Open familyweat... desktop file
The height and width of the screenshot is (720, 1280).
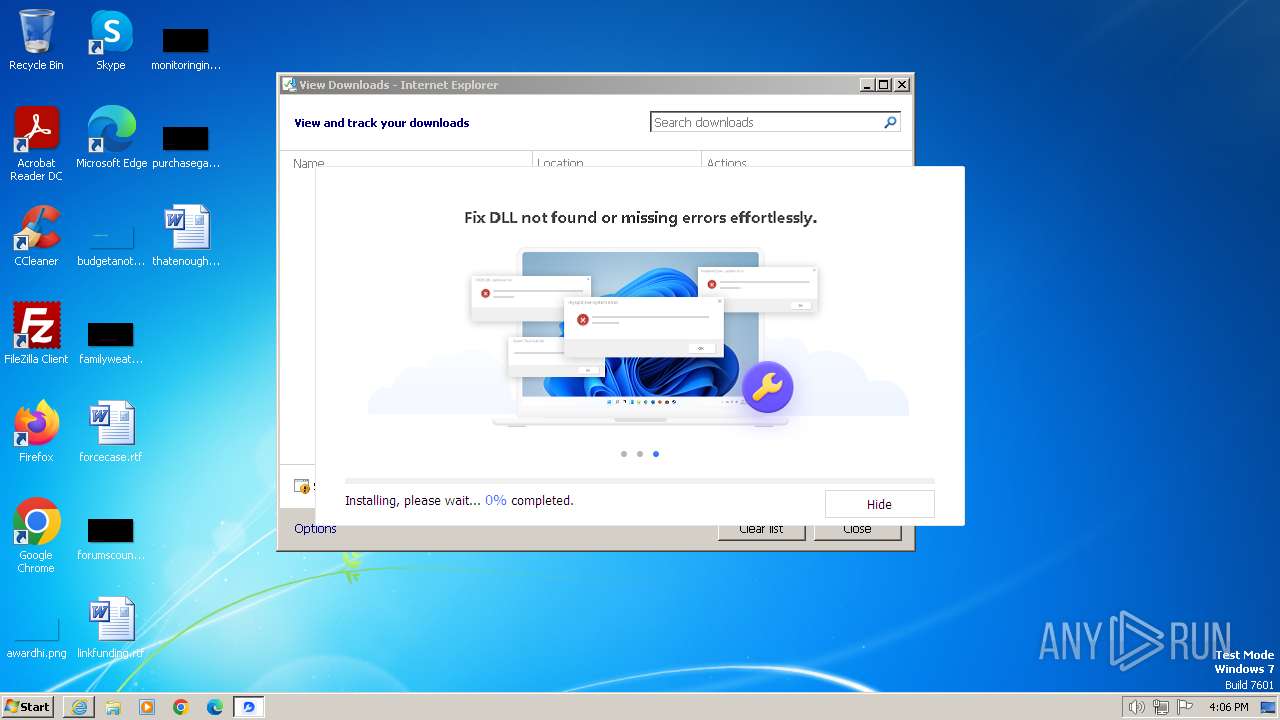point(111,342)
